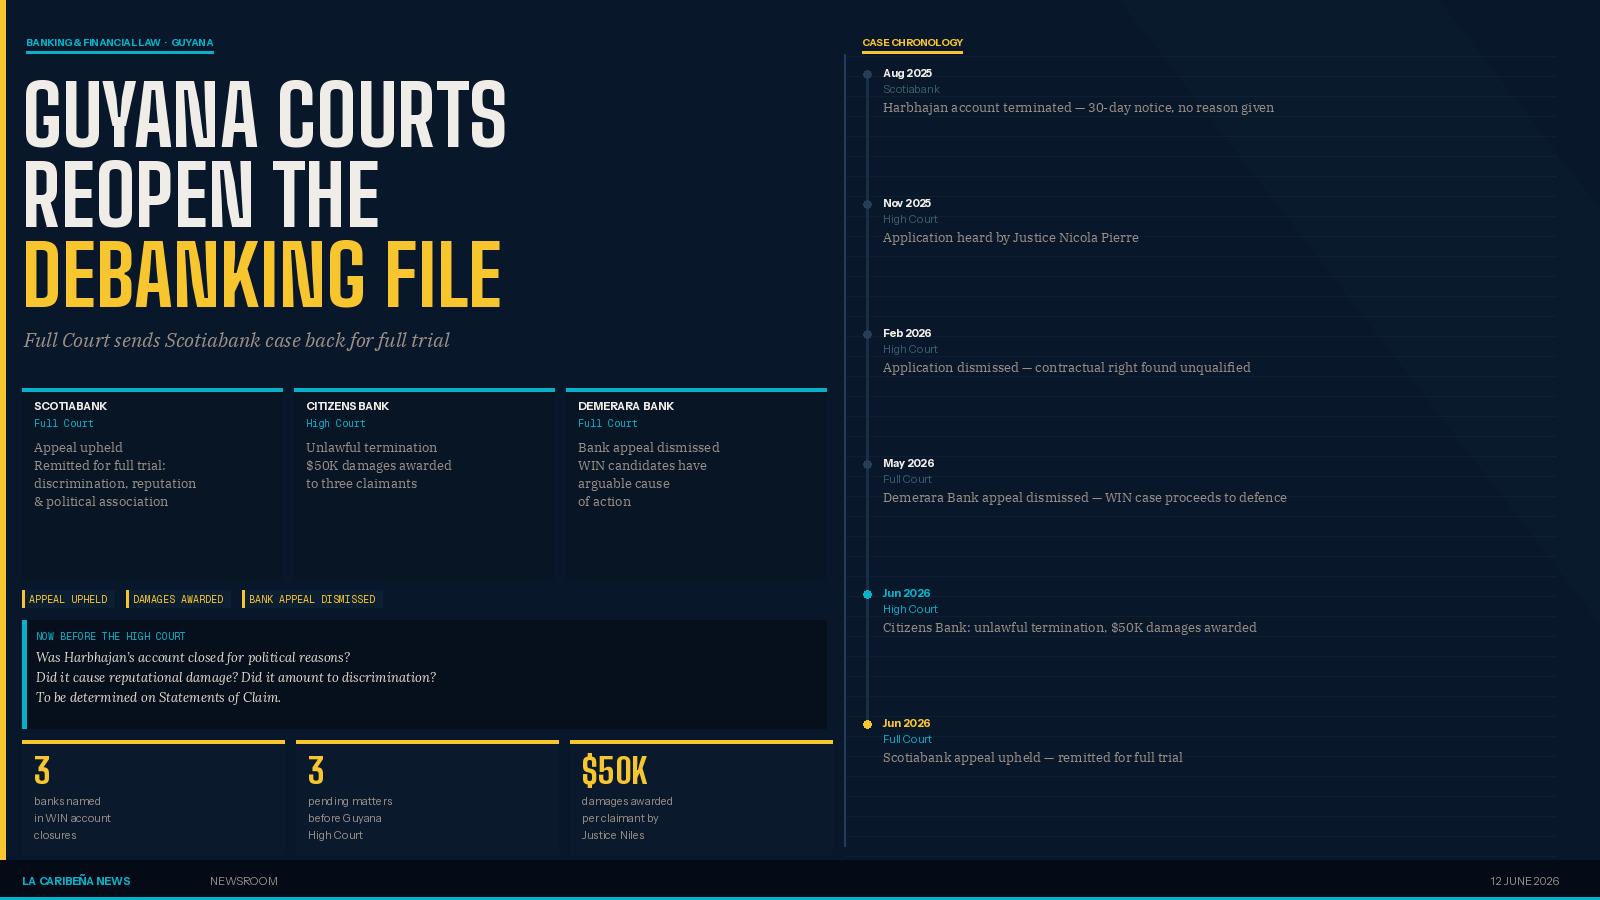Click 'Scotiabank appeal upheld — remitted for full trial'

(1033, 758)
